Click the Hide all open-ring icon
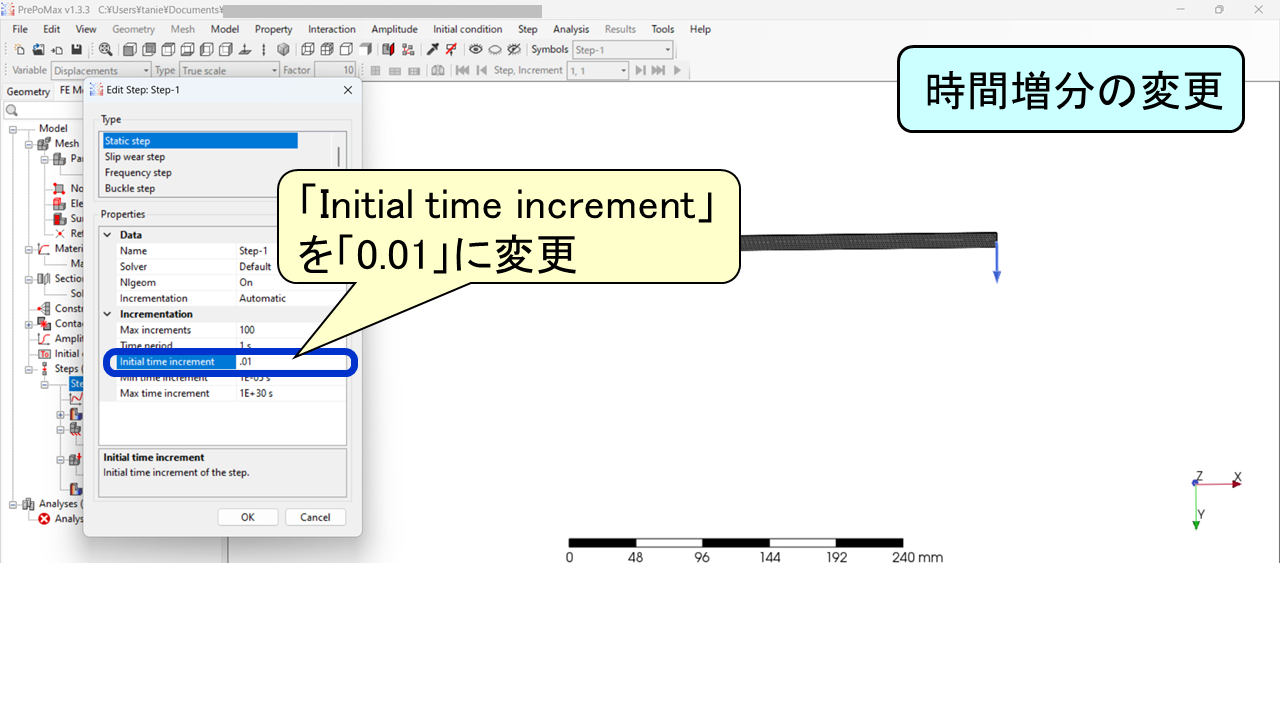 click(x=495, y=49)
